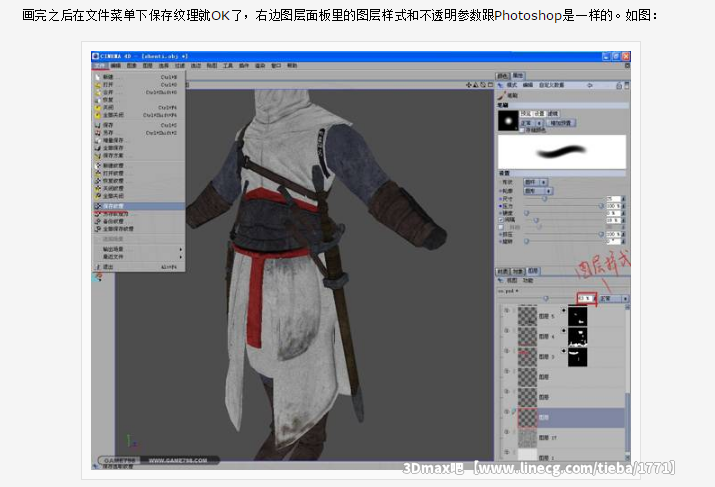Open the Edit menu next to File
The width and height of the screenshot is (715, 487).
115,66
